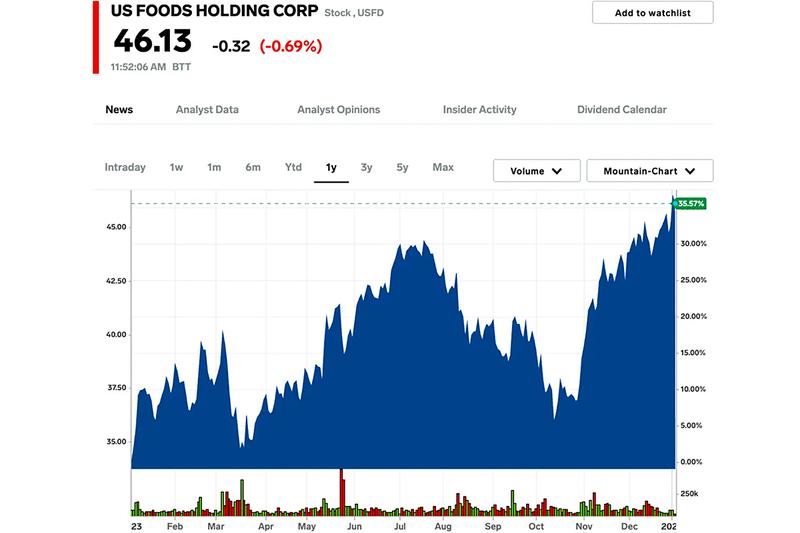Viewport: 800px width, 533px height.
Task: Select the Intraday chart range
Action: click(125, 167)
